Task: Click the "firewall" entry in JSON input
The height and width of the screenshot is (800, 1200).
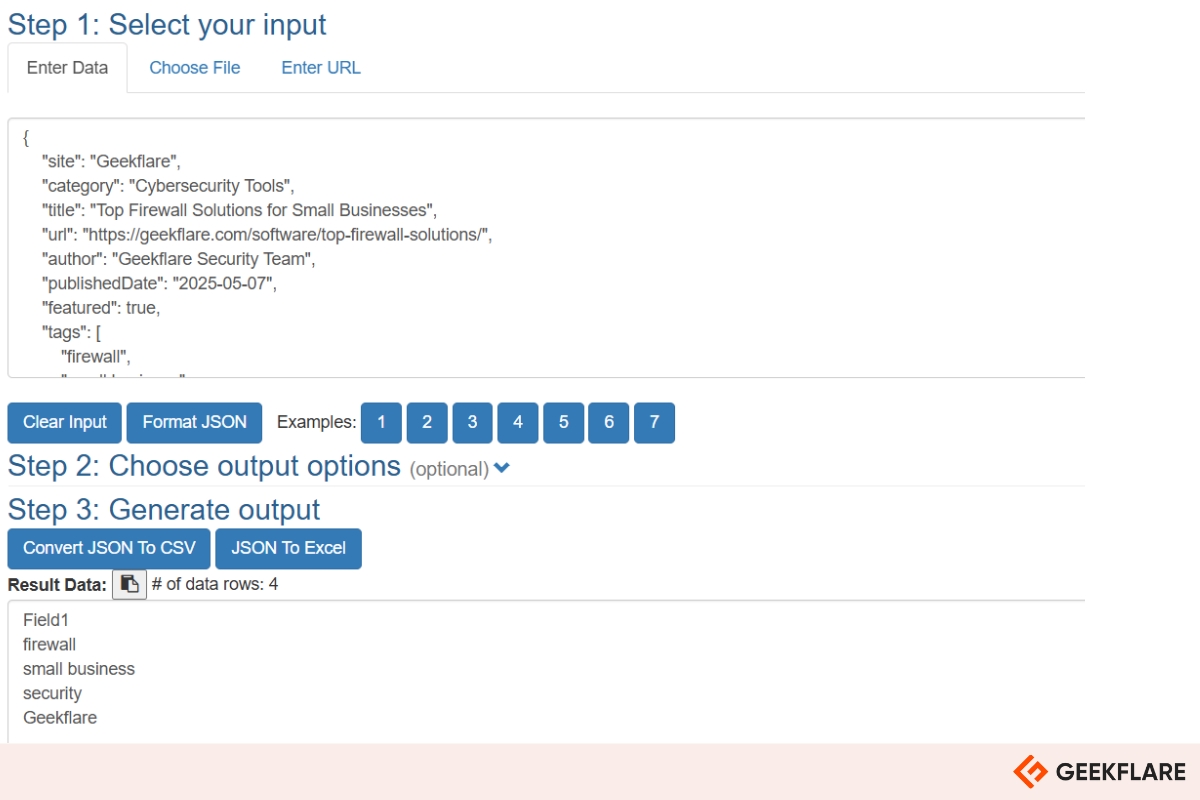Action: click(x=96, y=357)
